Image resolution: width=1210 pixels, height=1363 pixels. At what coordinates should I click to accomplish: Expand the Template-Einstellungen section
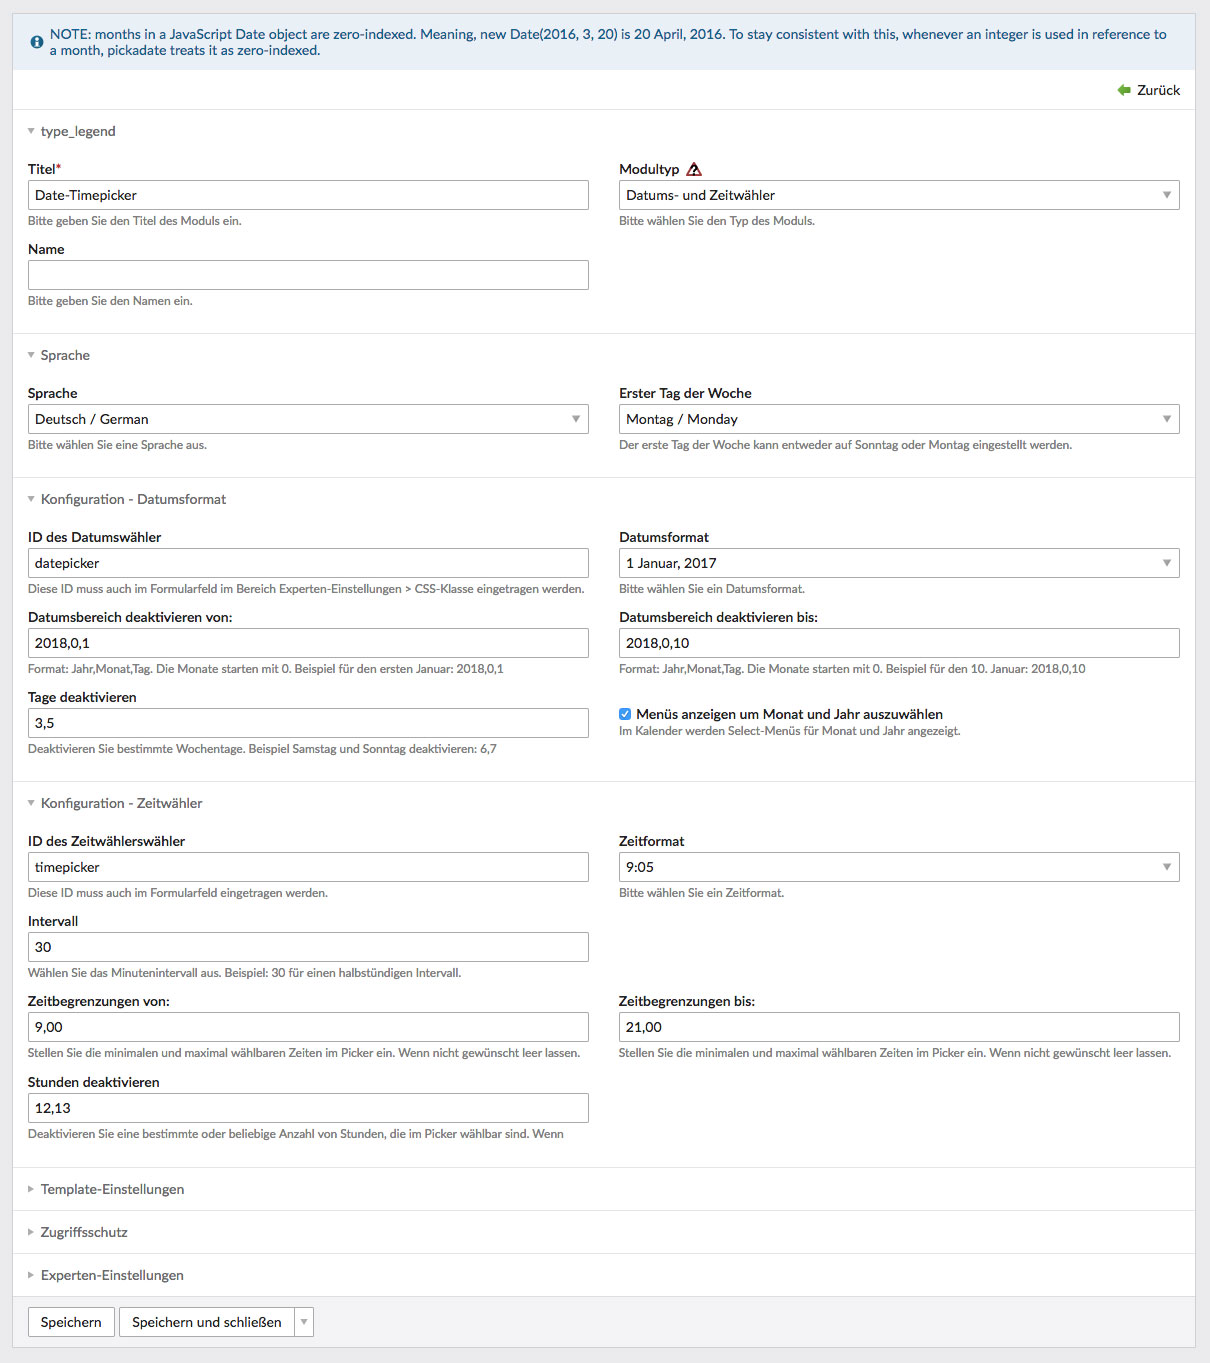[x=112, y=1189]
